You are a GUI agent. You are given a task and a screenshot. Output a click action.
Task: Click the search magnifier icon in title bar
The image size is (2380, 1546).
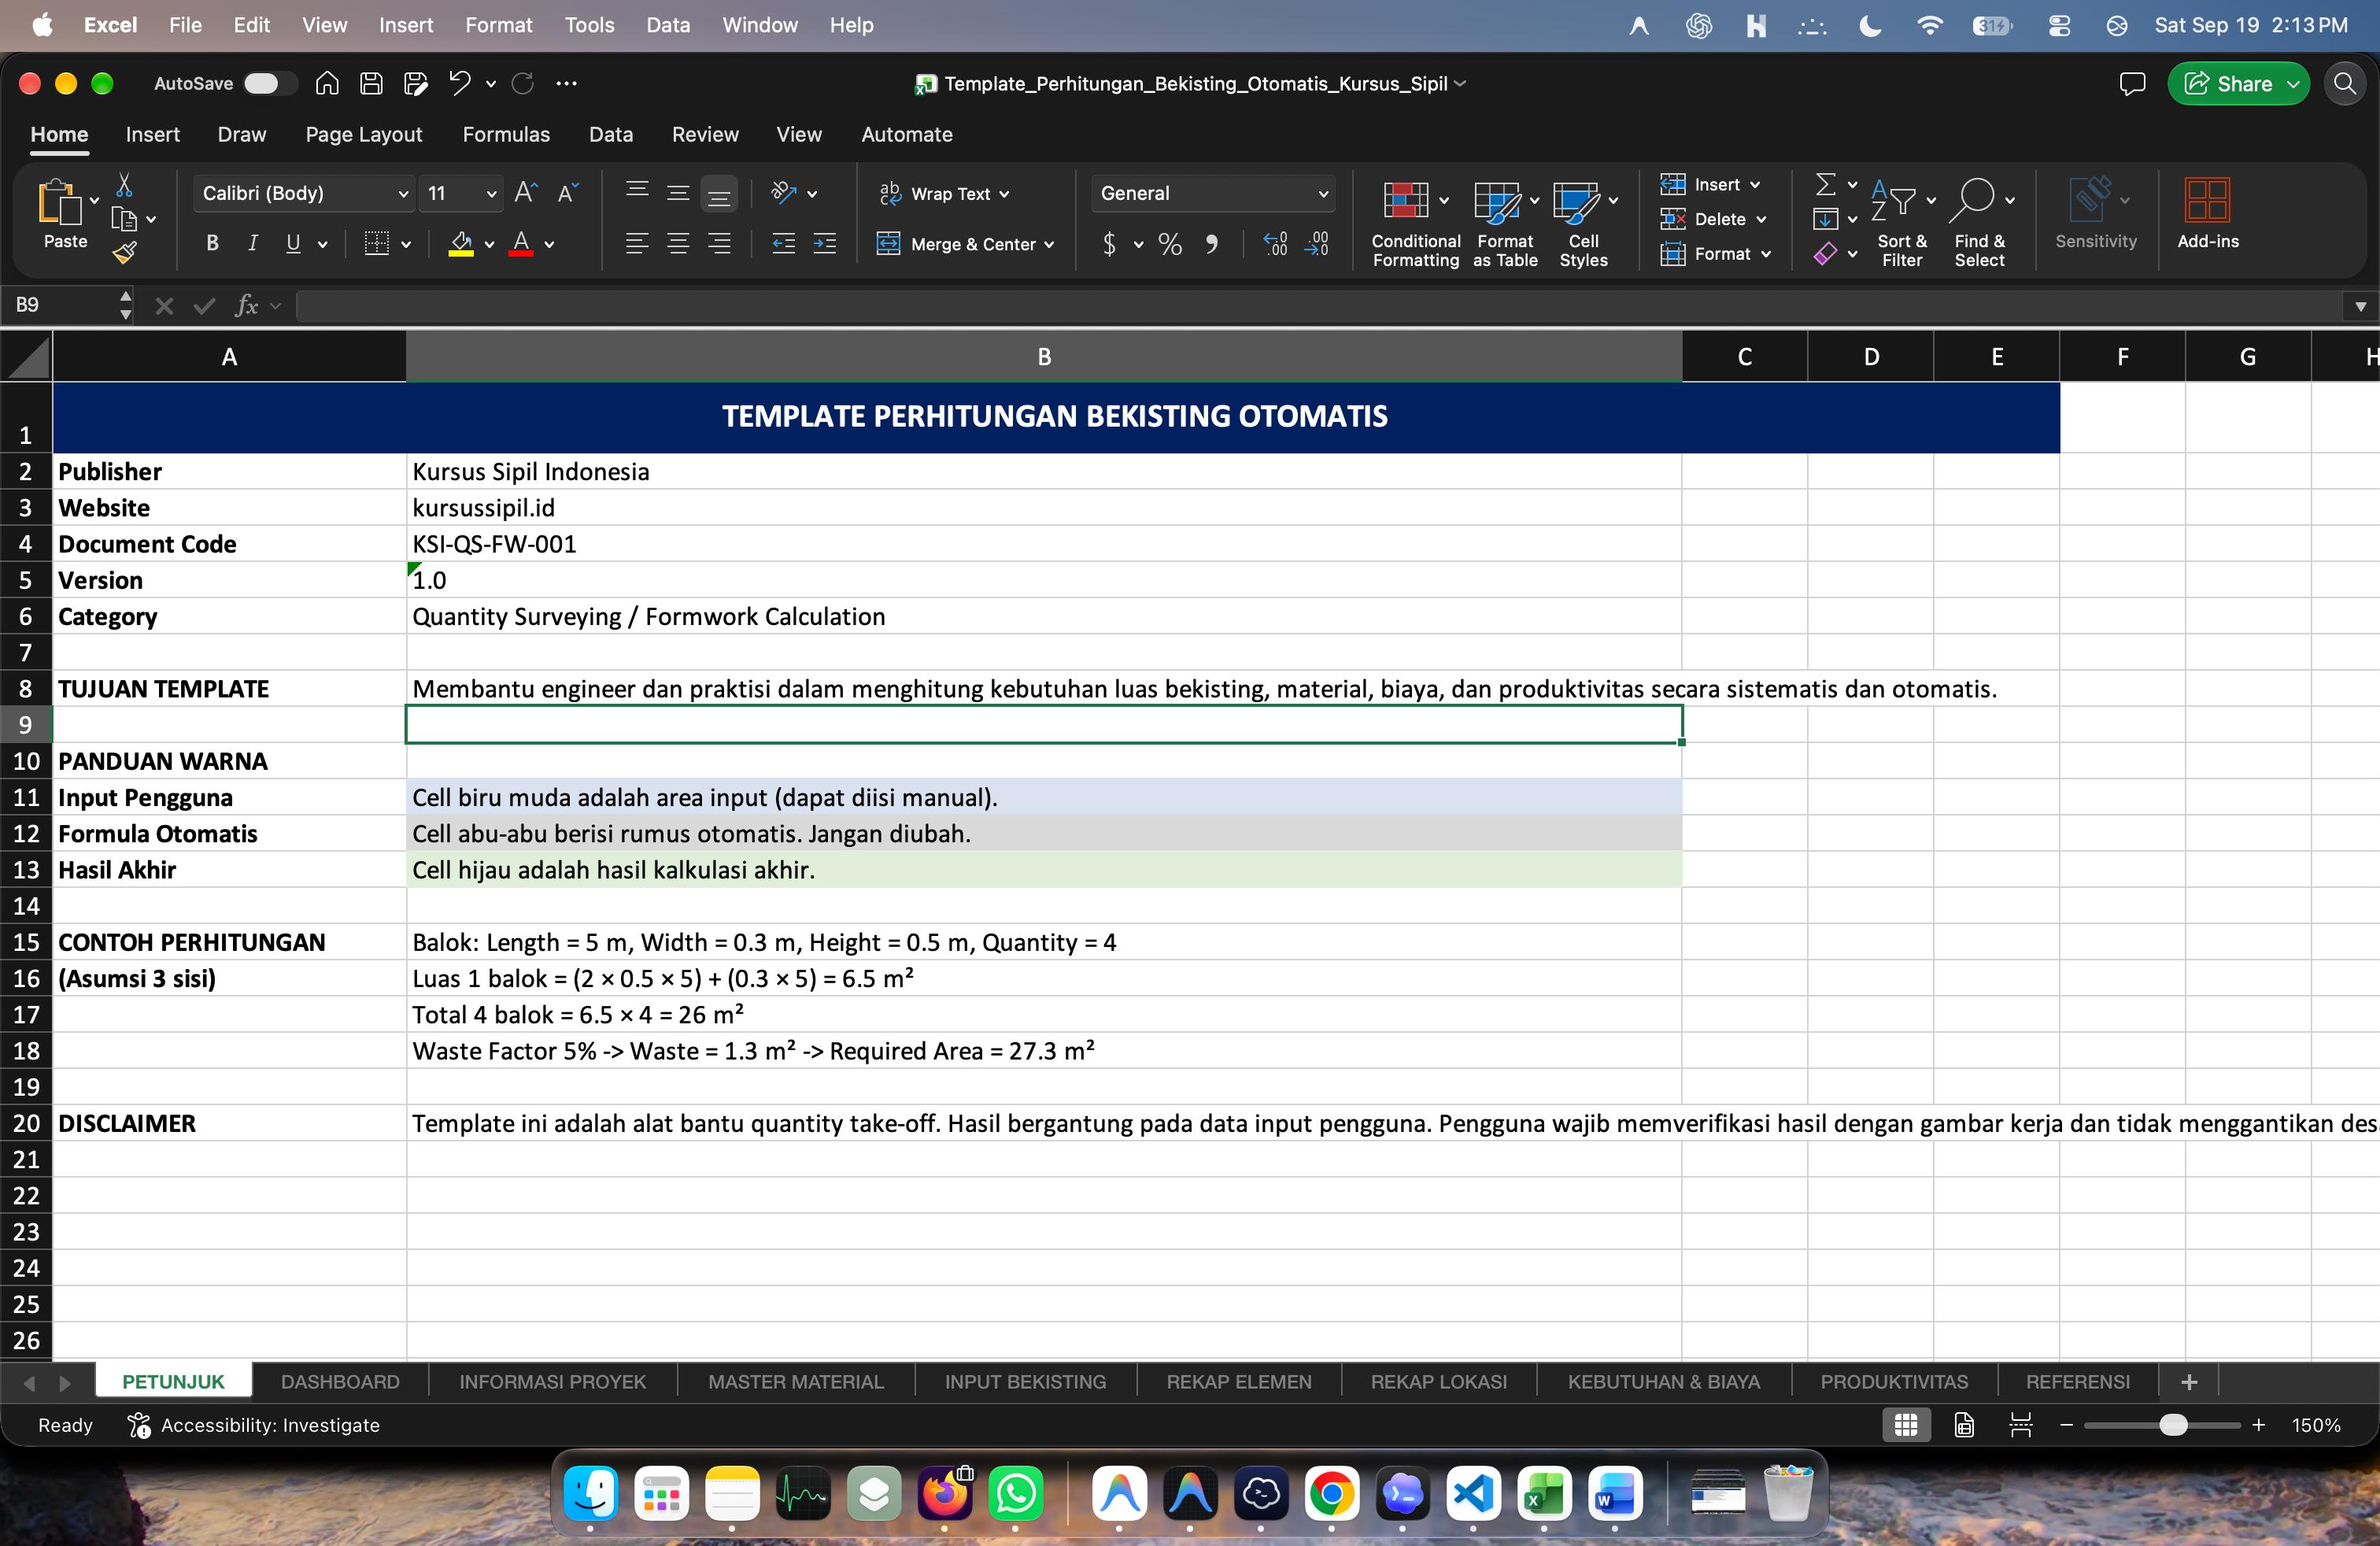point(2345,84)
